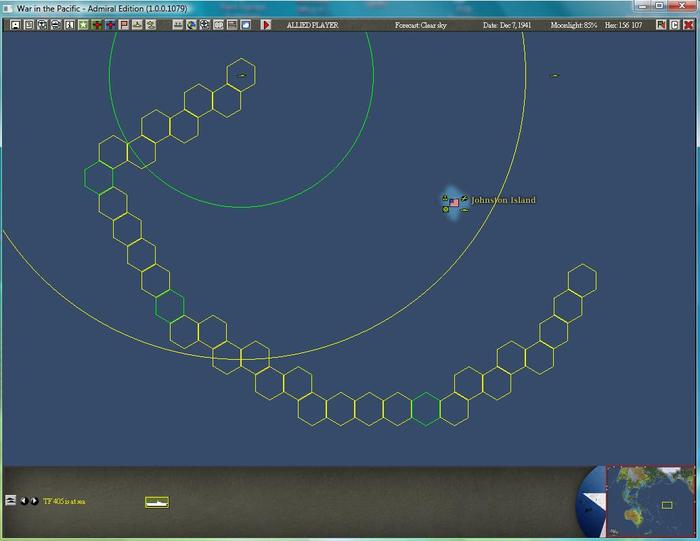This screenshot has height=541, width=700.
Task: Click the R icon in top-right toolbar
Action: coord(661,25)
